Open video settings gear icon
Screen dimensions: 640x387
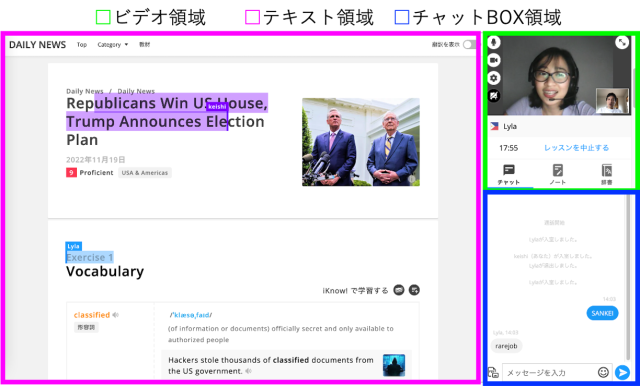494,78
